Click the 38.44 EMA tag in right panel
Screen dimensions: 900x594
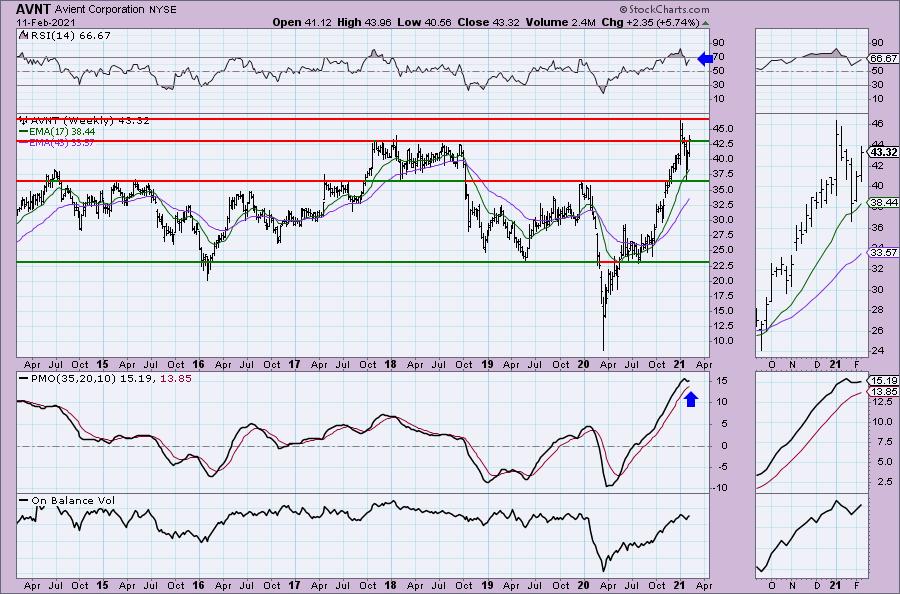pyautogui.click(x=883, y=203)
